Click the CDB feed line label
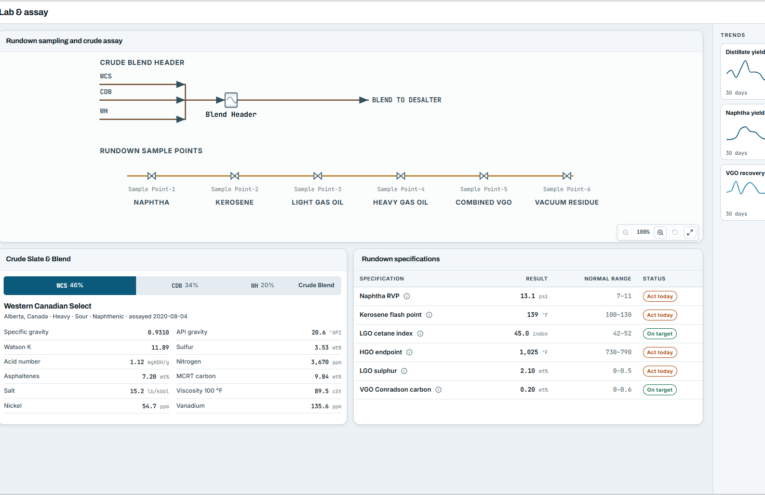The width and height of the screenshot is (765, 495). point(106,92)
